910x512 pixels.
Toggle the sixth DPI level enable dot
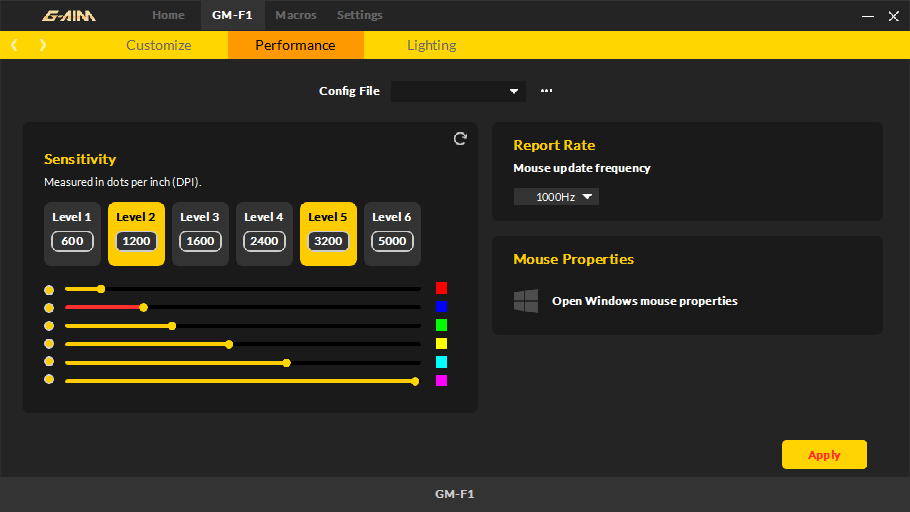(x=49, y=379)
